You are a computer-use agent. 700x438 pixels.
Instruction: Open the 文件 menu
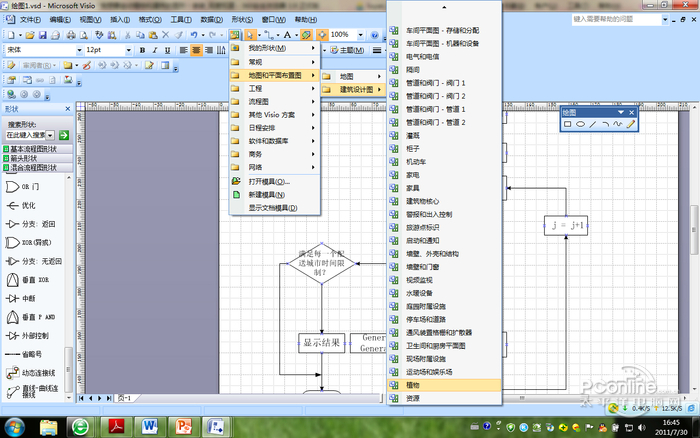click(30, 20)
